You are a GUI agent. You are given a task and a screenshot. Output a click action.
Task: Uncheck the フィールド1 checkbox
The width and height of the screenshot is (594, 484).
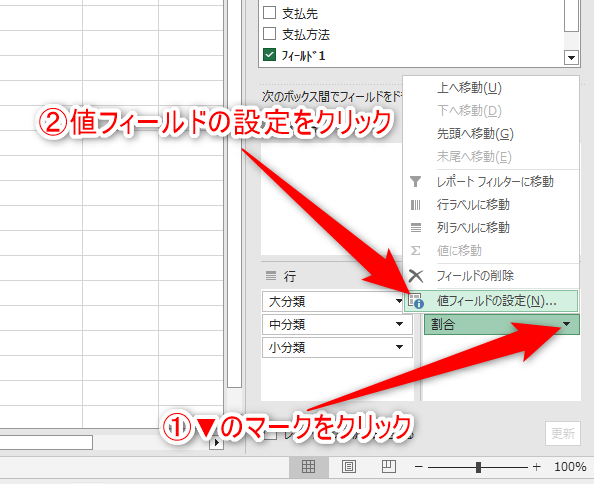[x=269, y=55]
